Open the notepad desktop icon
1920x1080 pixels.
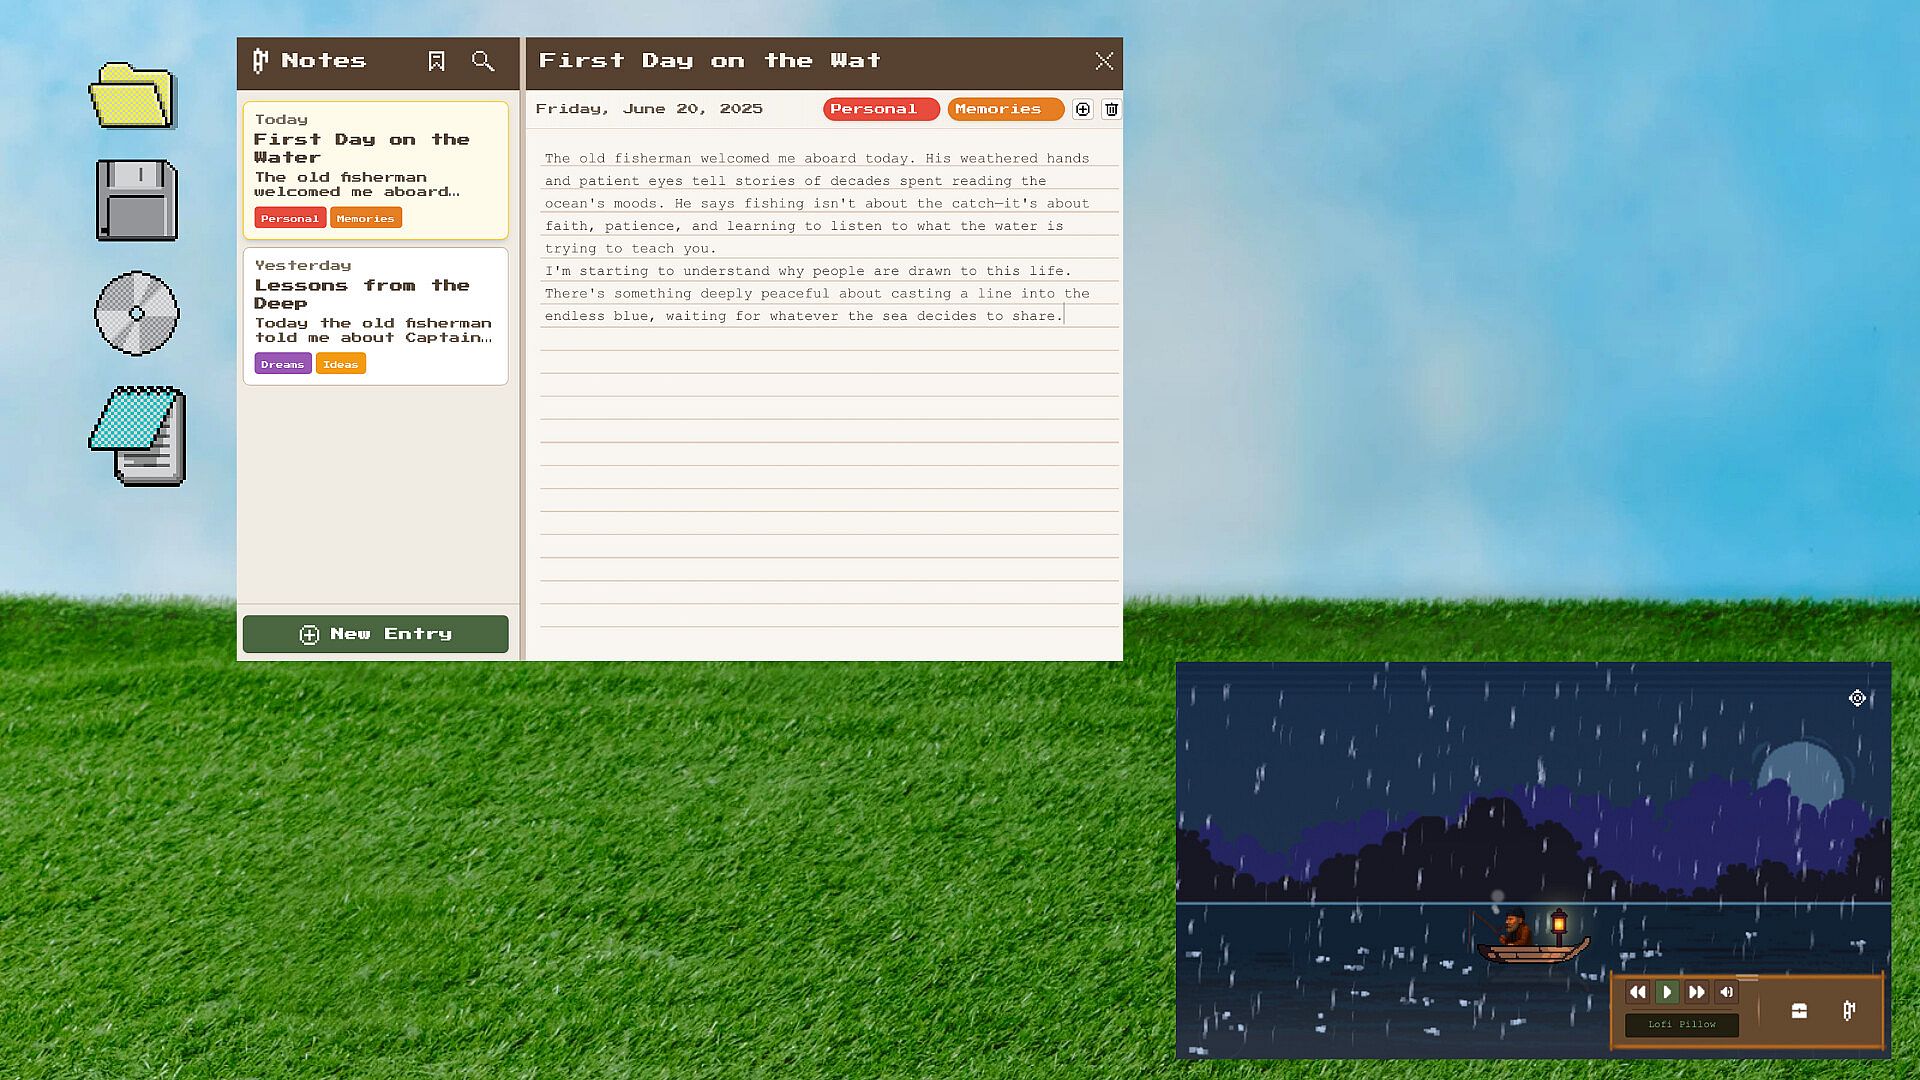[140, 436]
